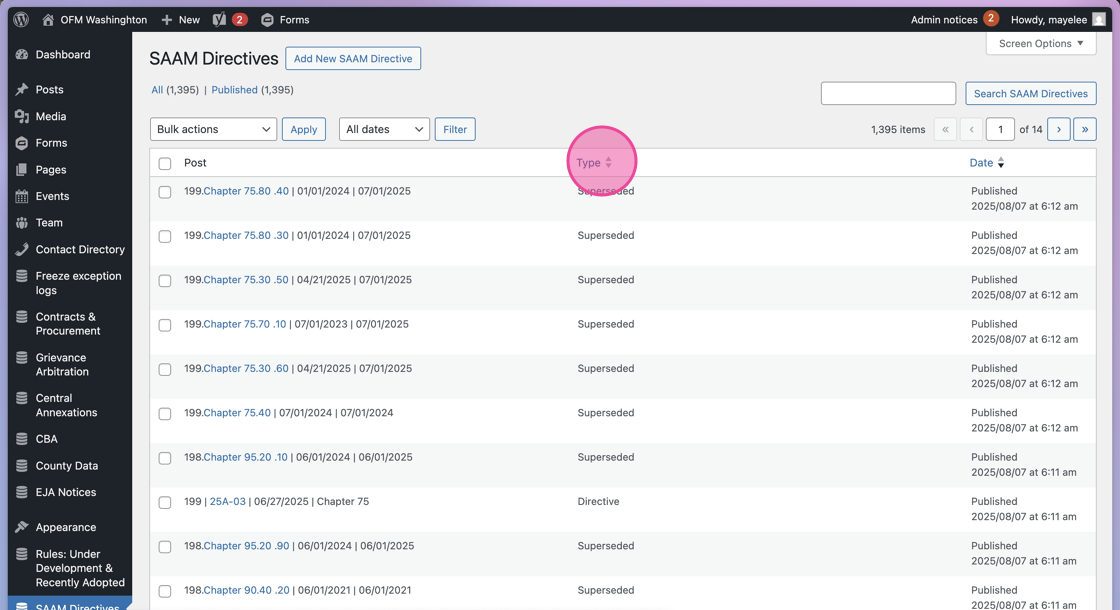Check the Chapter 75.80 .40 row checkbox
Image resolution: width=1120 pixels, height=610 pixels.
coord(165,192)
